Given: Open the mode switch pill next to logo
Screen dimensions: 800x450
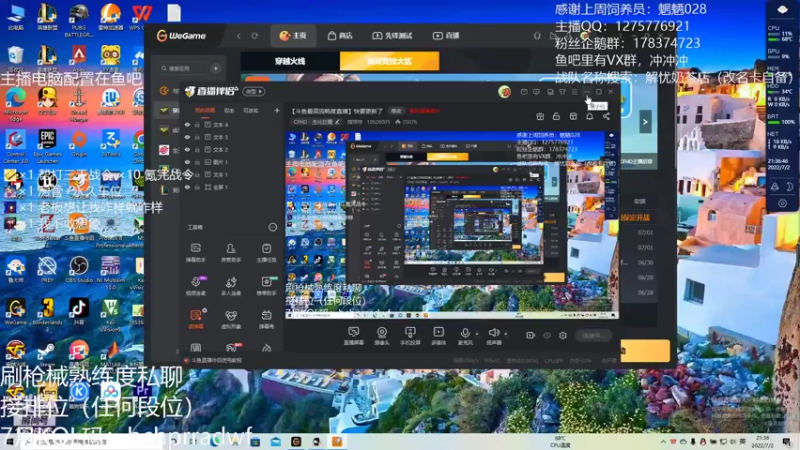Looking at the screenshot, I should tap(254, 92).
